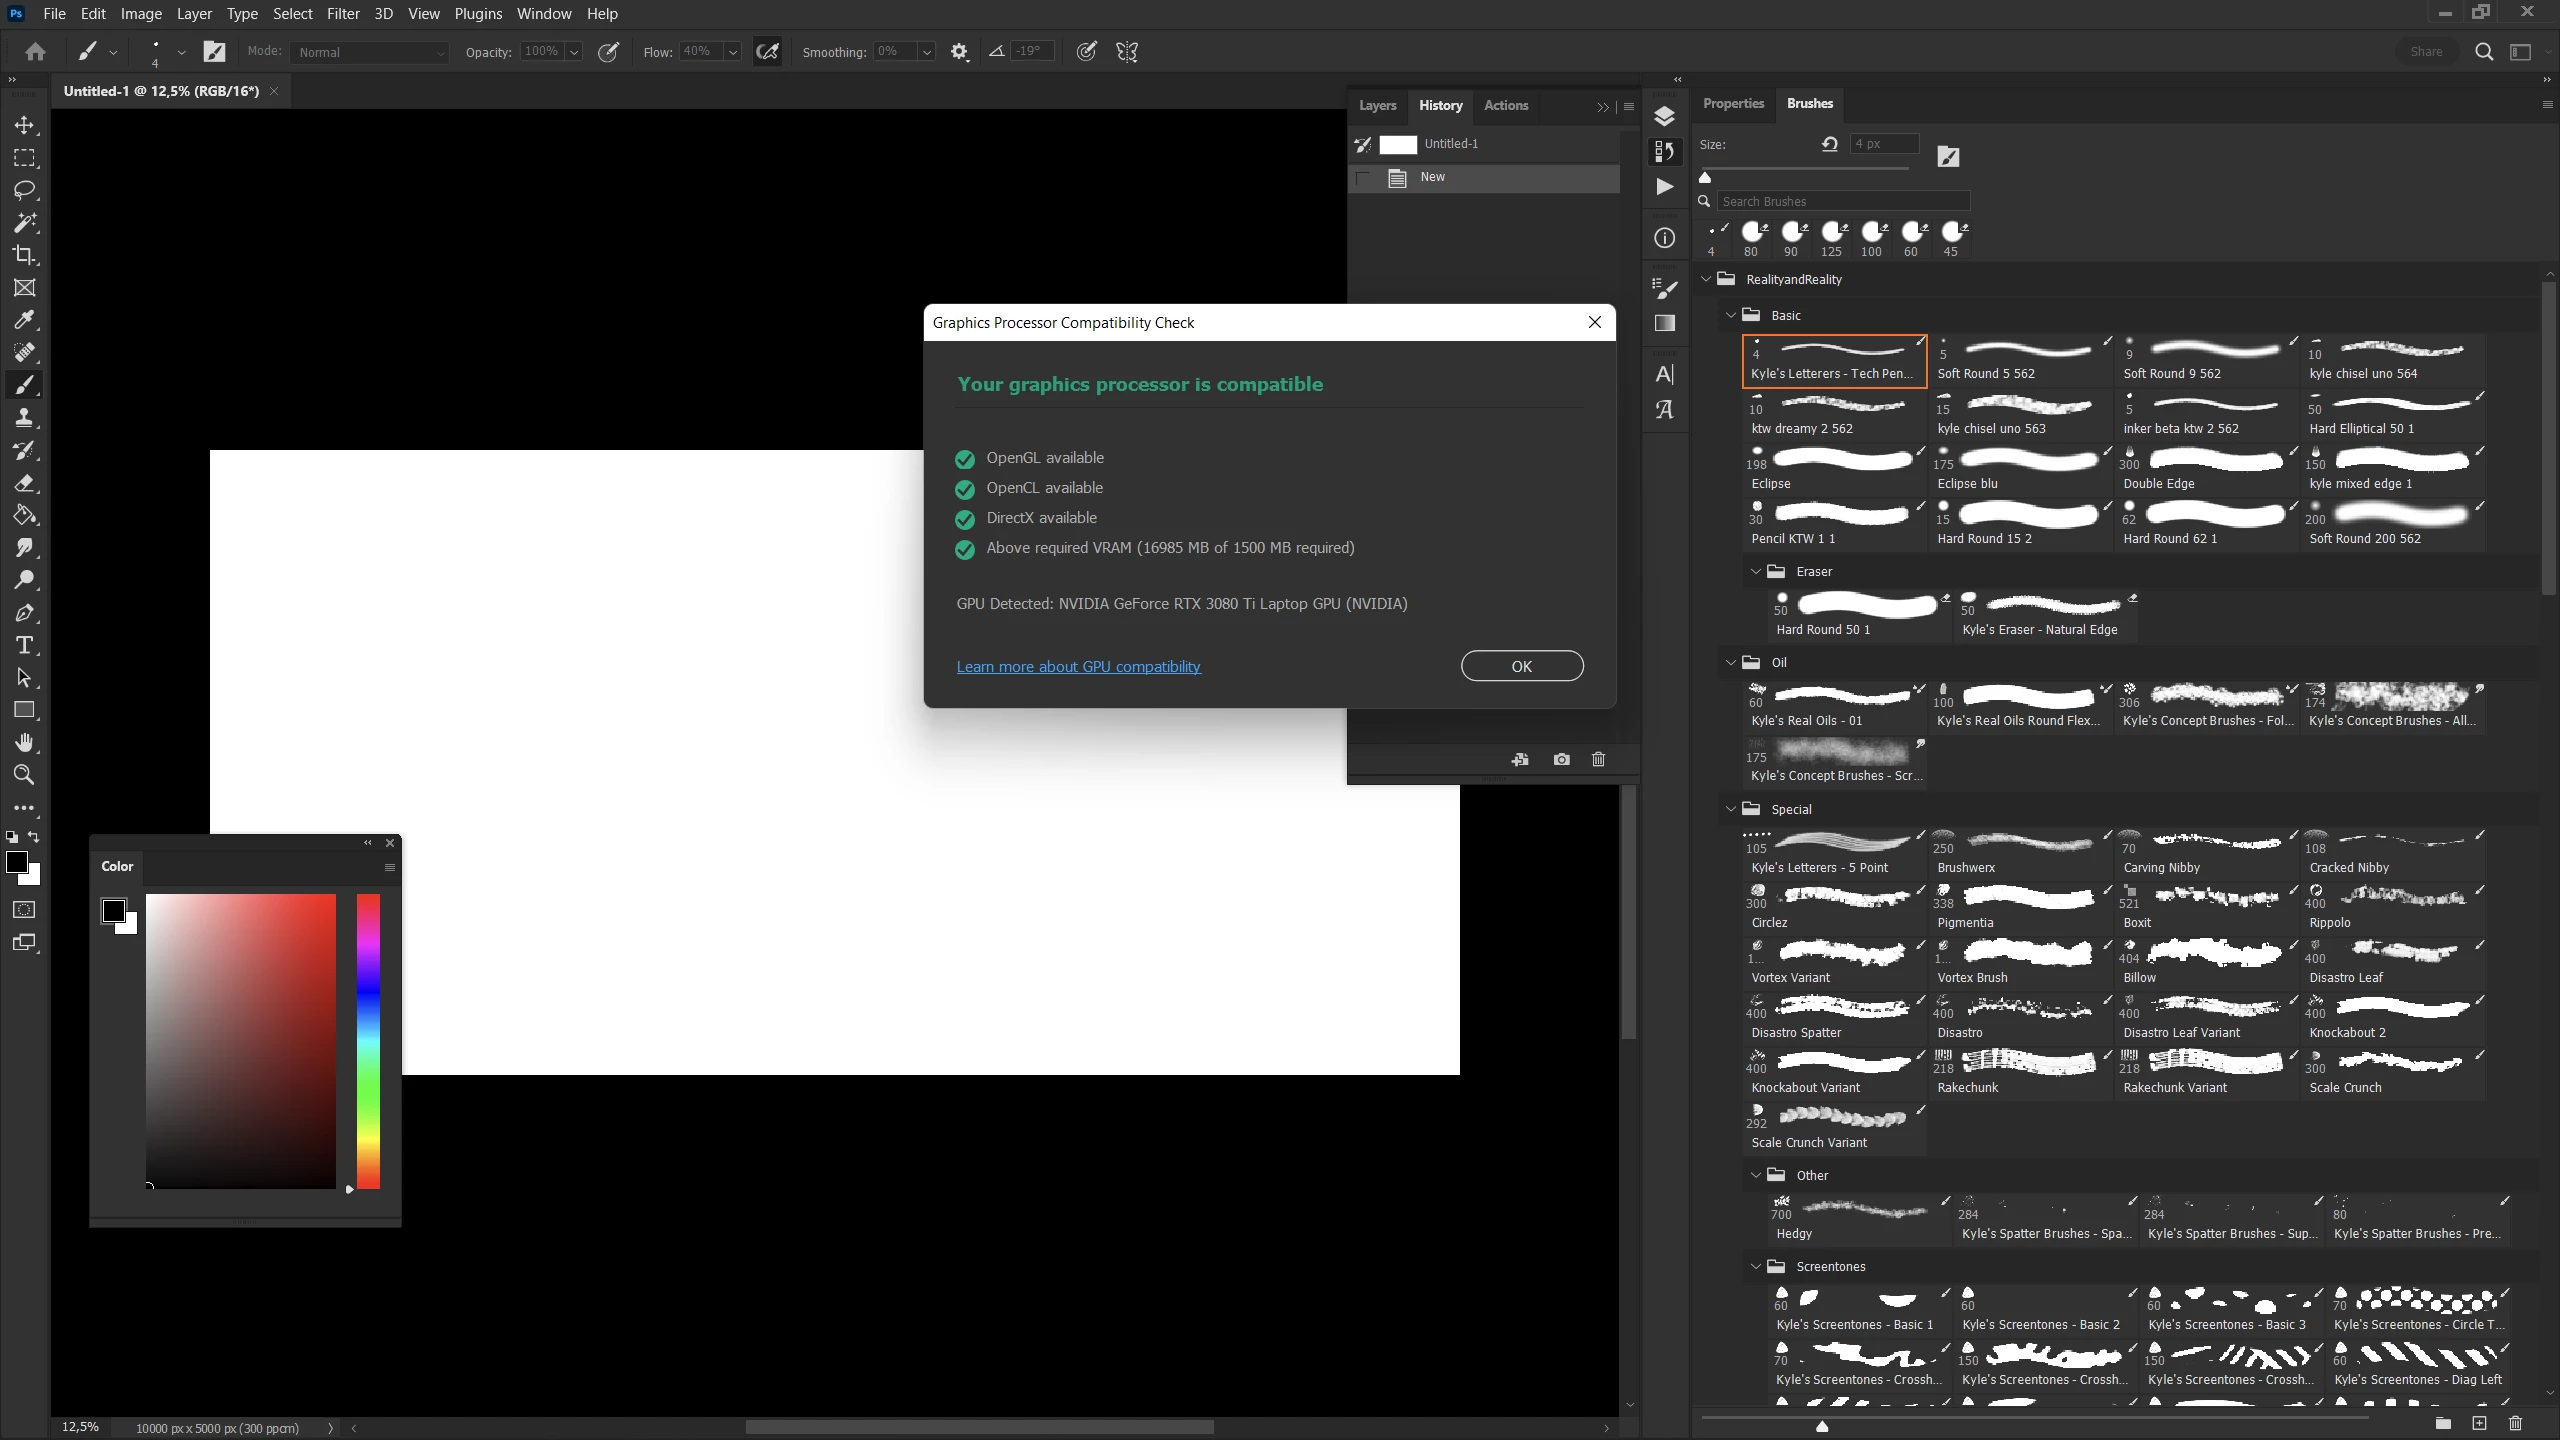Image resolution: width=2560 pixels, height=1440 pixels.
Task: Select the Horizontal Type tool
Action: click(24, 645)
